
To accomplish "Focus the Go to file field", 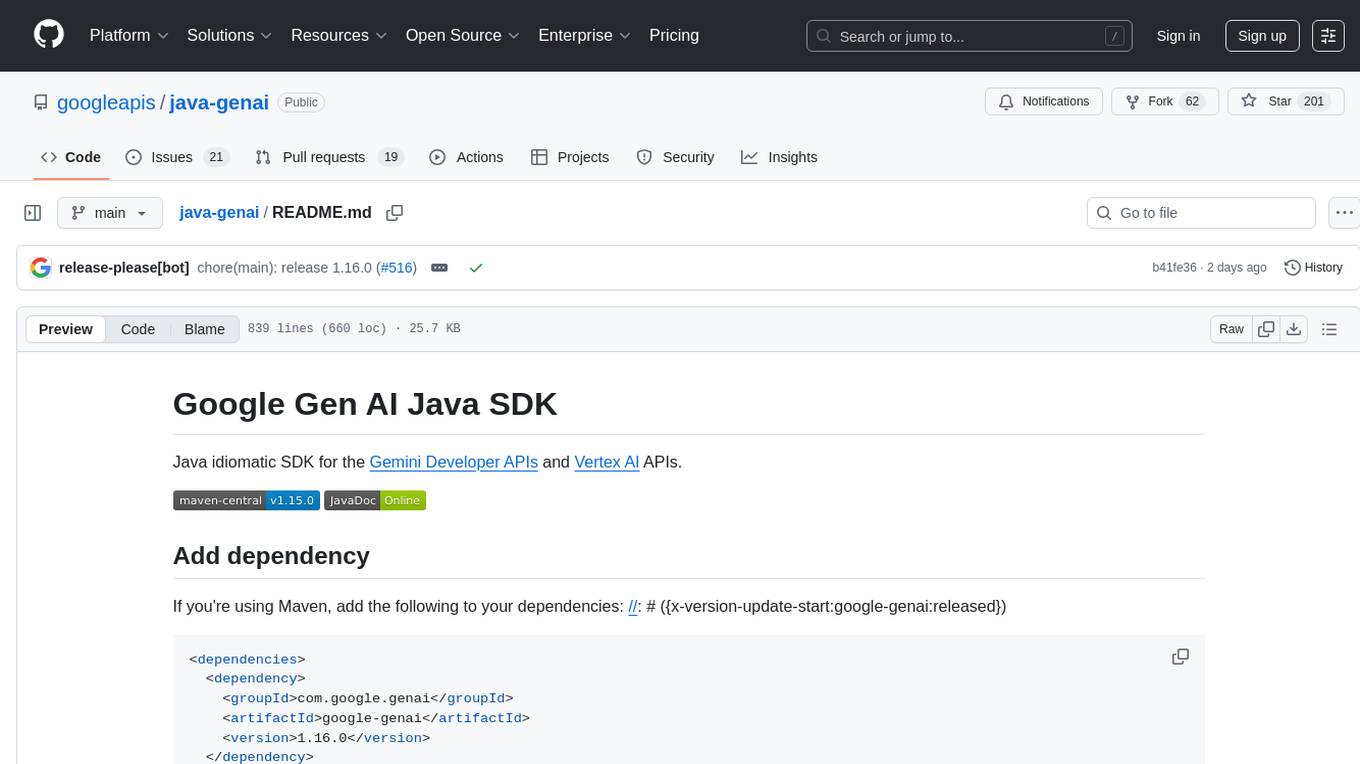I will tap(1201, 213).
